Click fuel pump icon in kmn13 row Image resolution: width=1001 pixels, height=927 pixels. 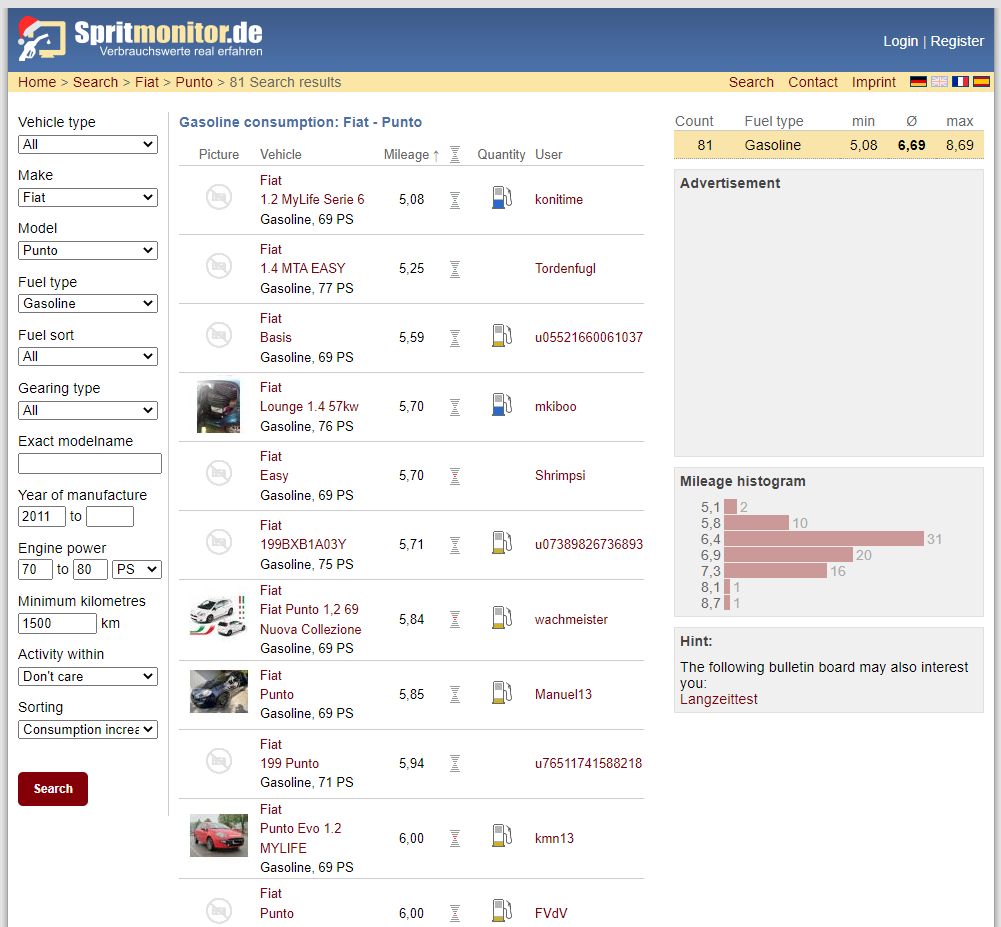[502, 836]
